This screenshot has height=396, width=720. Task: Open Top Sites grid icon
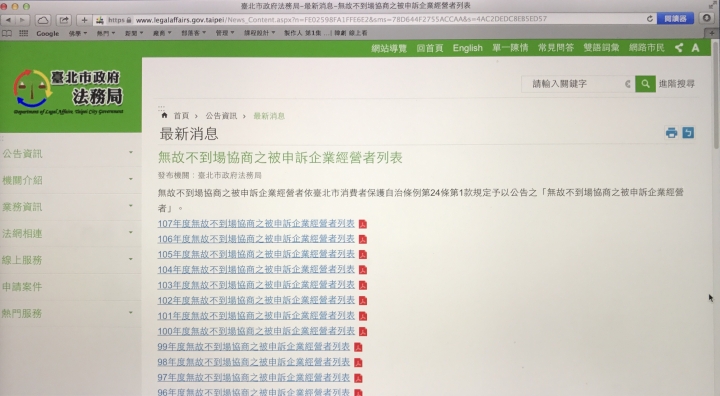click(23, 33)
